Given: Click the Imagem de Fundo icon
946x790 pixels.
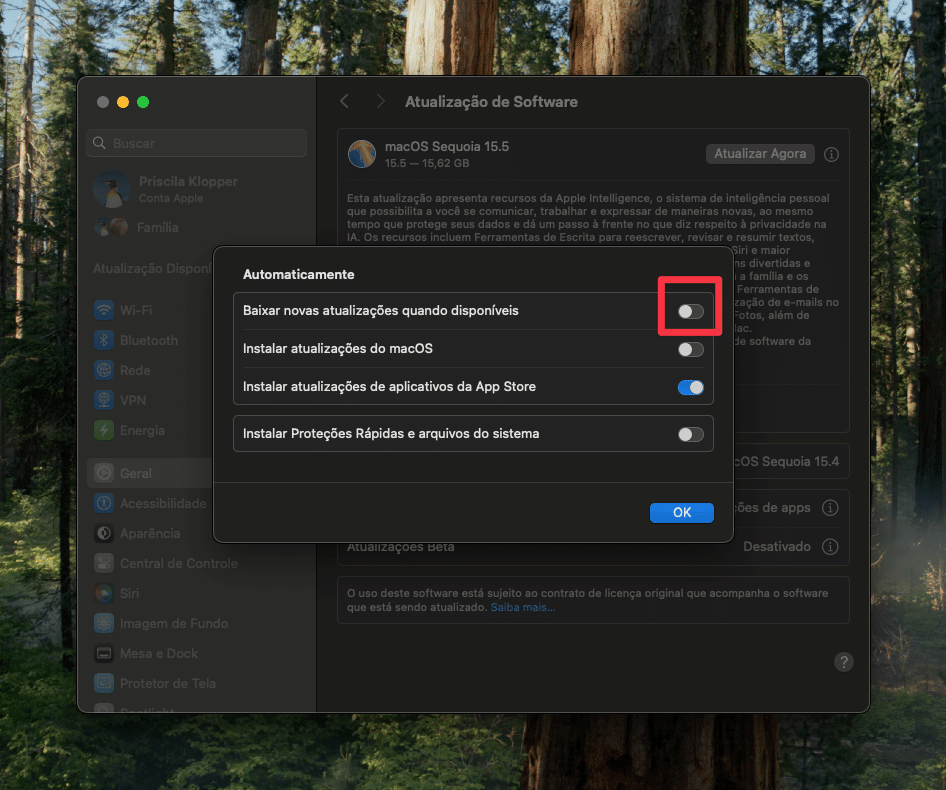Looking at the screenshot, I should click(x=104, y=623).
